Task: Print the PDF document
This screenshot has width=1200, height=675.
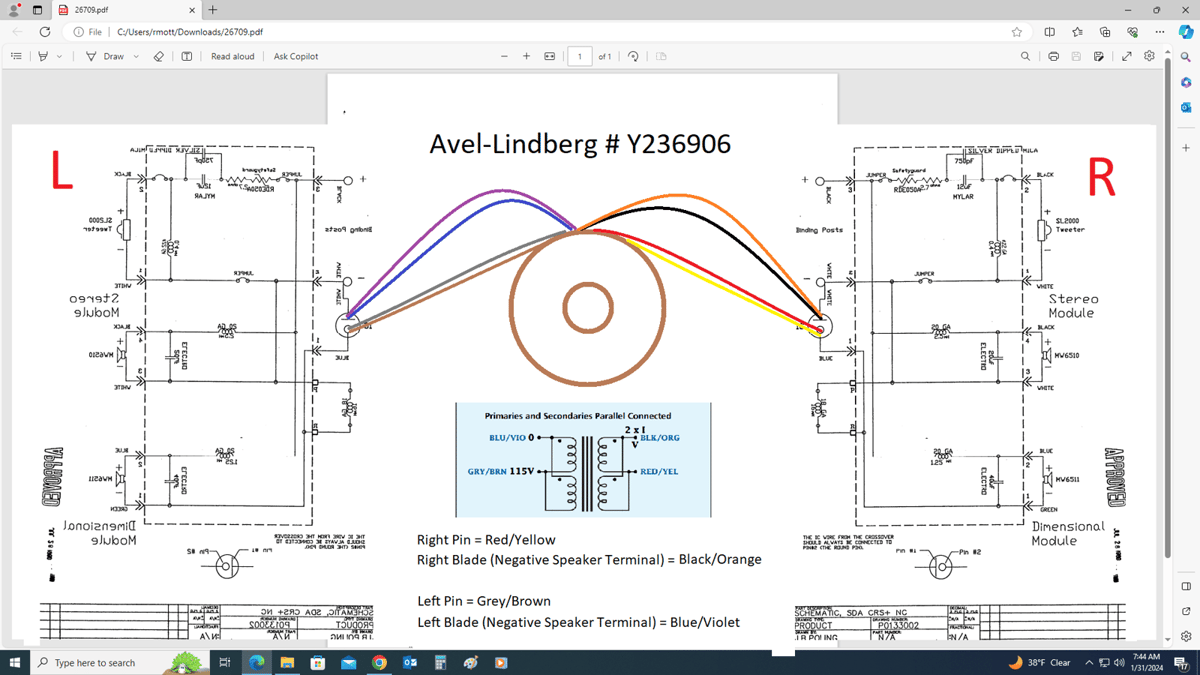Action: point(1053,57)
